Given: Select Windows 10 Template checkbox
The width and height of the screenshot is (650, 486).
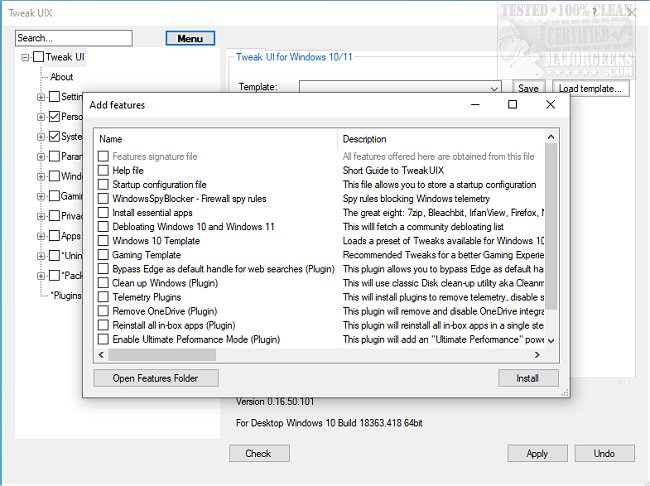Looking at the screenshot, I should (x=103, y=241).
